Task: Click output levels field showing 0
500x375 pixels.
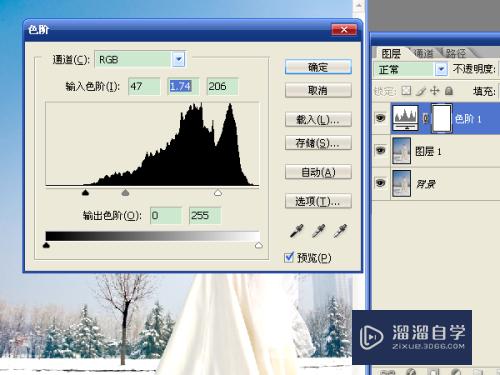Action: (166, 215)
